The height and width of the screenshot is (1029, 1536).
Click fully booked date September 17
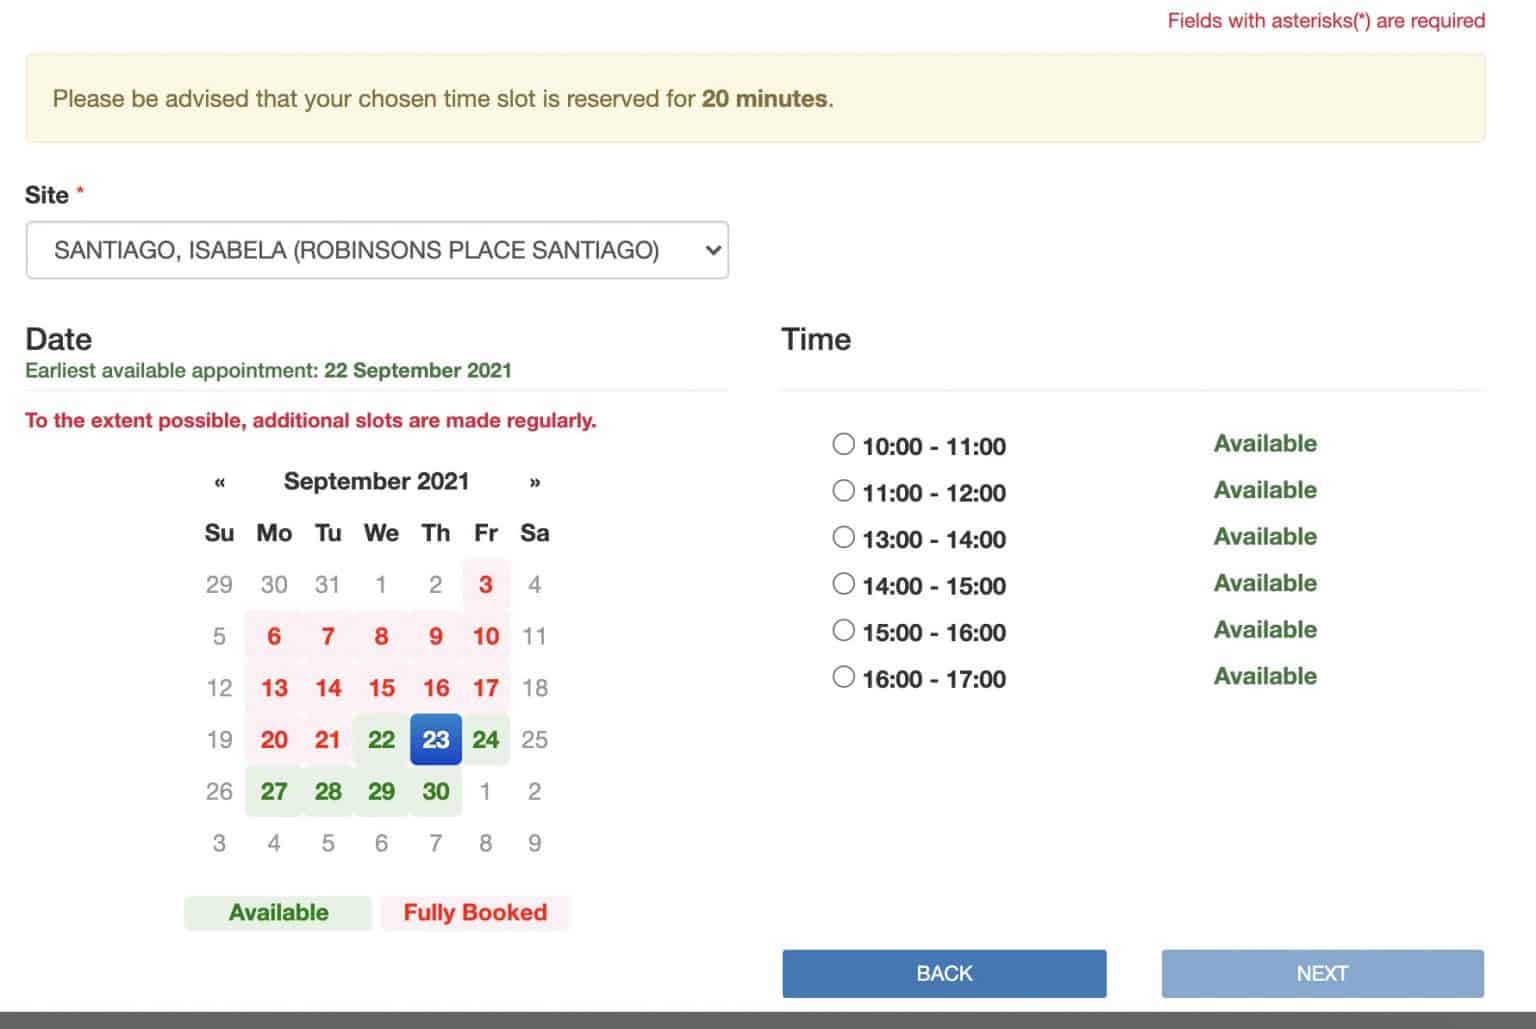(x=485, y=688)
